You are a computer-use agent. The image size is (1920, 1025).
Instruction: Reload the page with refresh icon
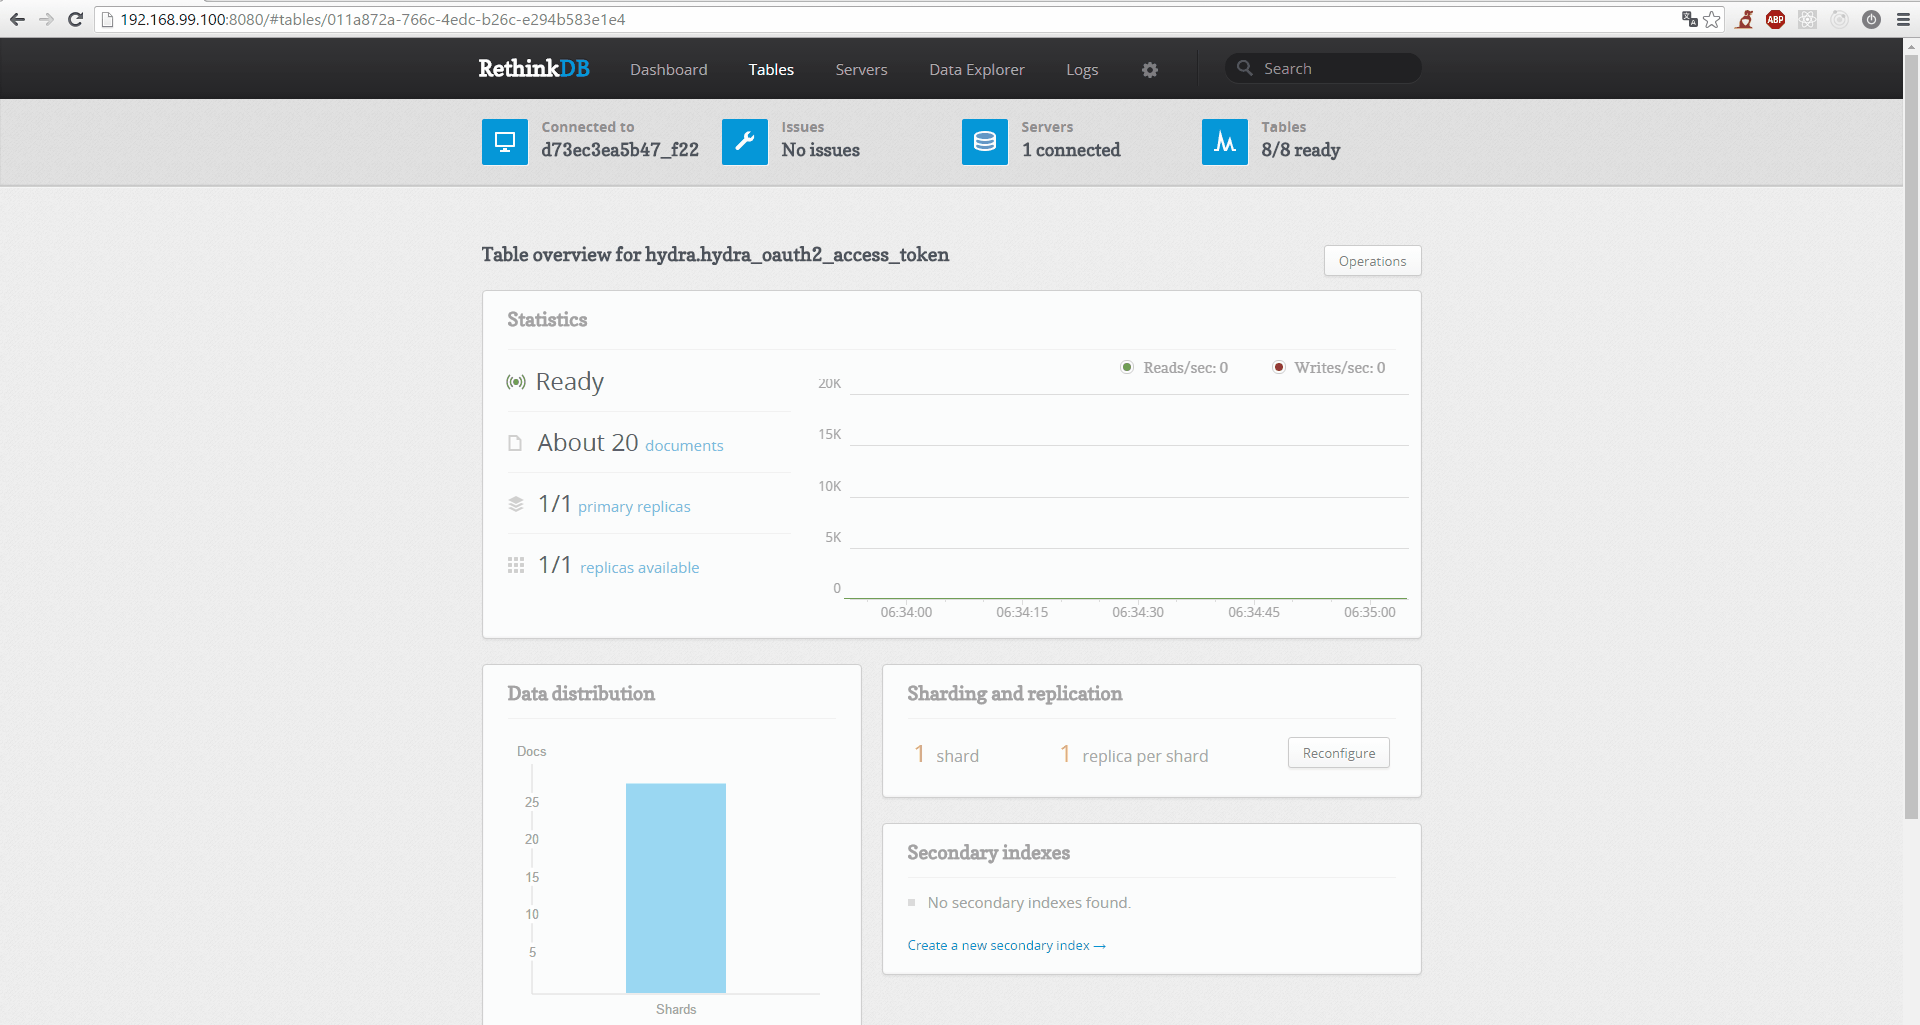pos(75,19)
